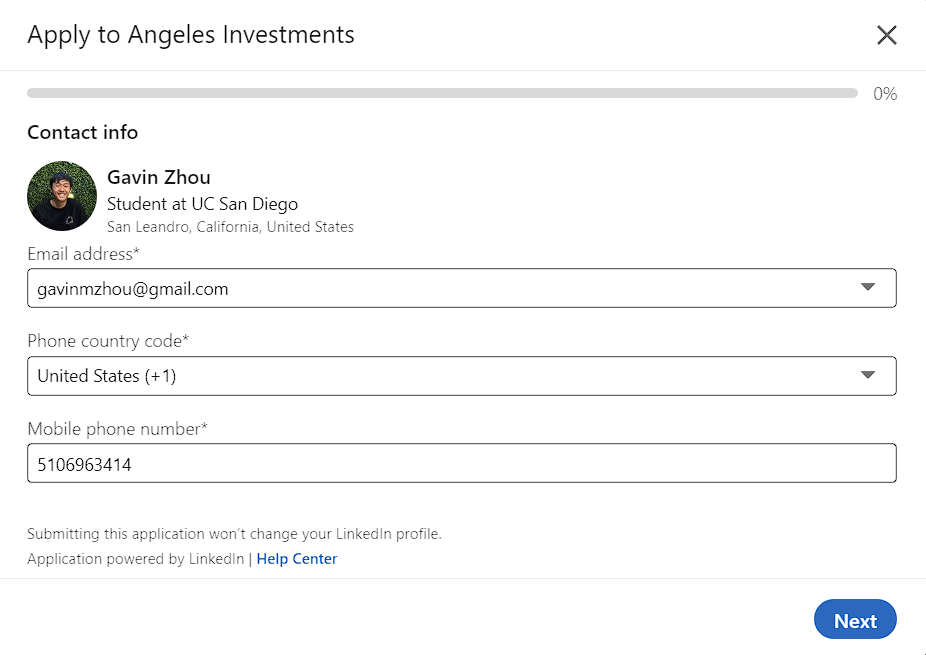Viewport: 926px width, 655px height.
Task: Click the phone country code arrow icon
Action: point(867,375)
